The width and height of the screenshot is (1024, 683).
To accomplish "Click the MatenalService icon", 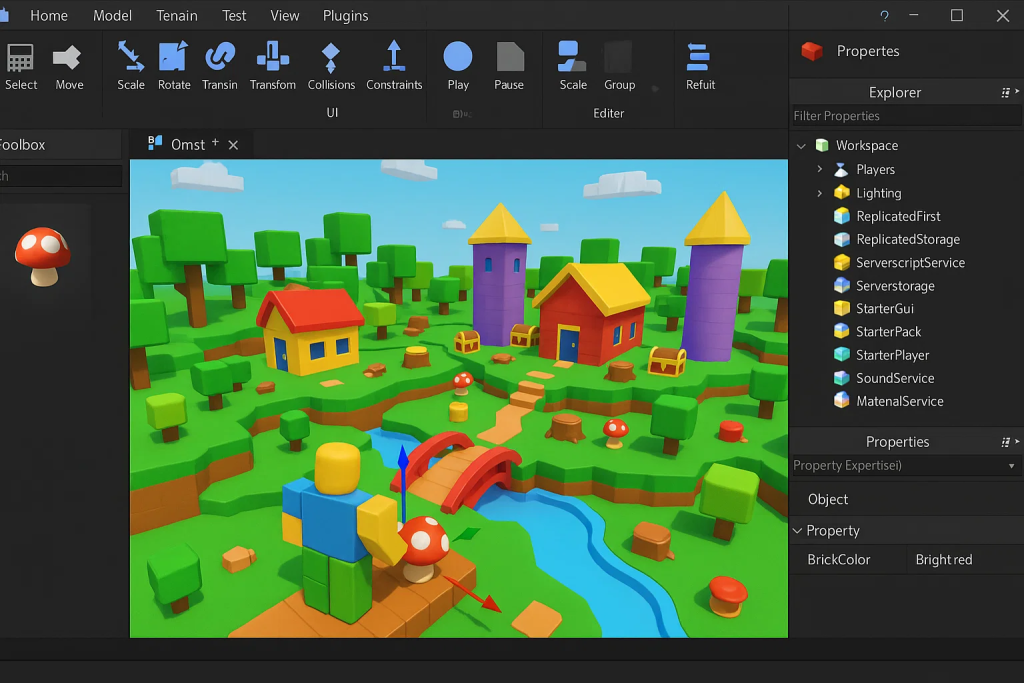I will [842, 400].
